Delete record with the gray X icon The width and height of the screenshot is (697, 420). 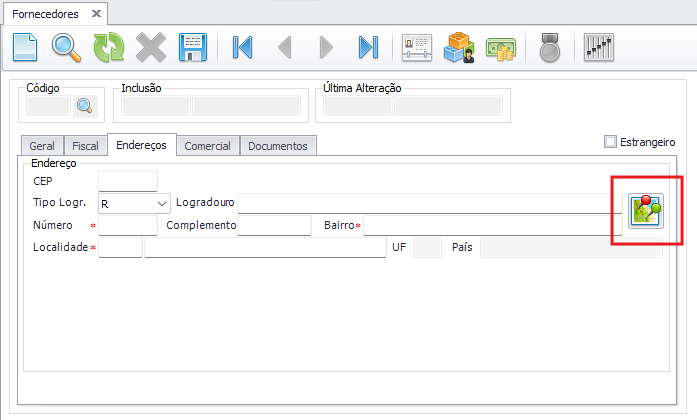tap(150, 47)
